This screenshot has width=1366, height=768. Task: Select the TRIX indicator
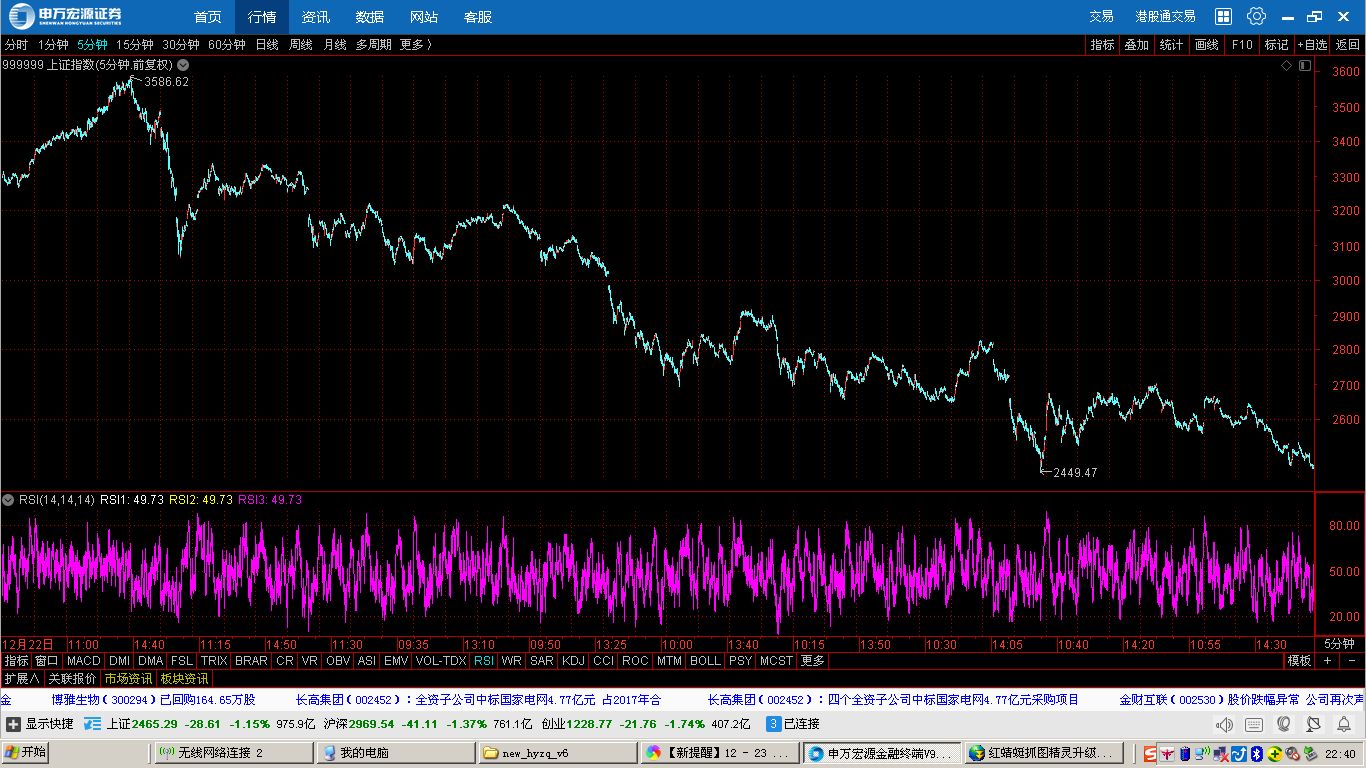pyautogui.click(x=214, y=661)
